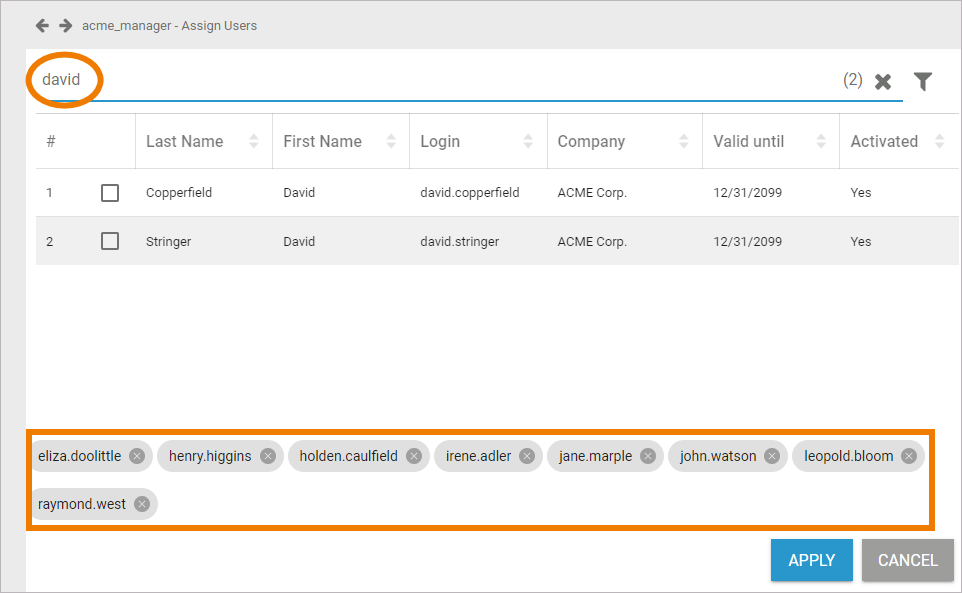Check the box for David Copperfield

110,193
